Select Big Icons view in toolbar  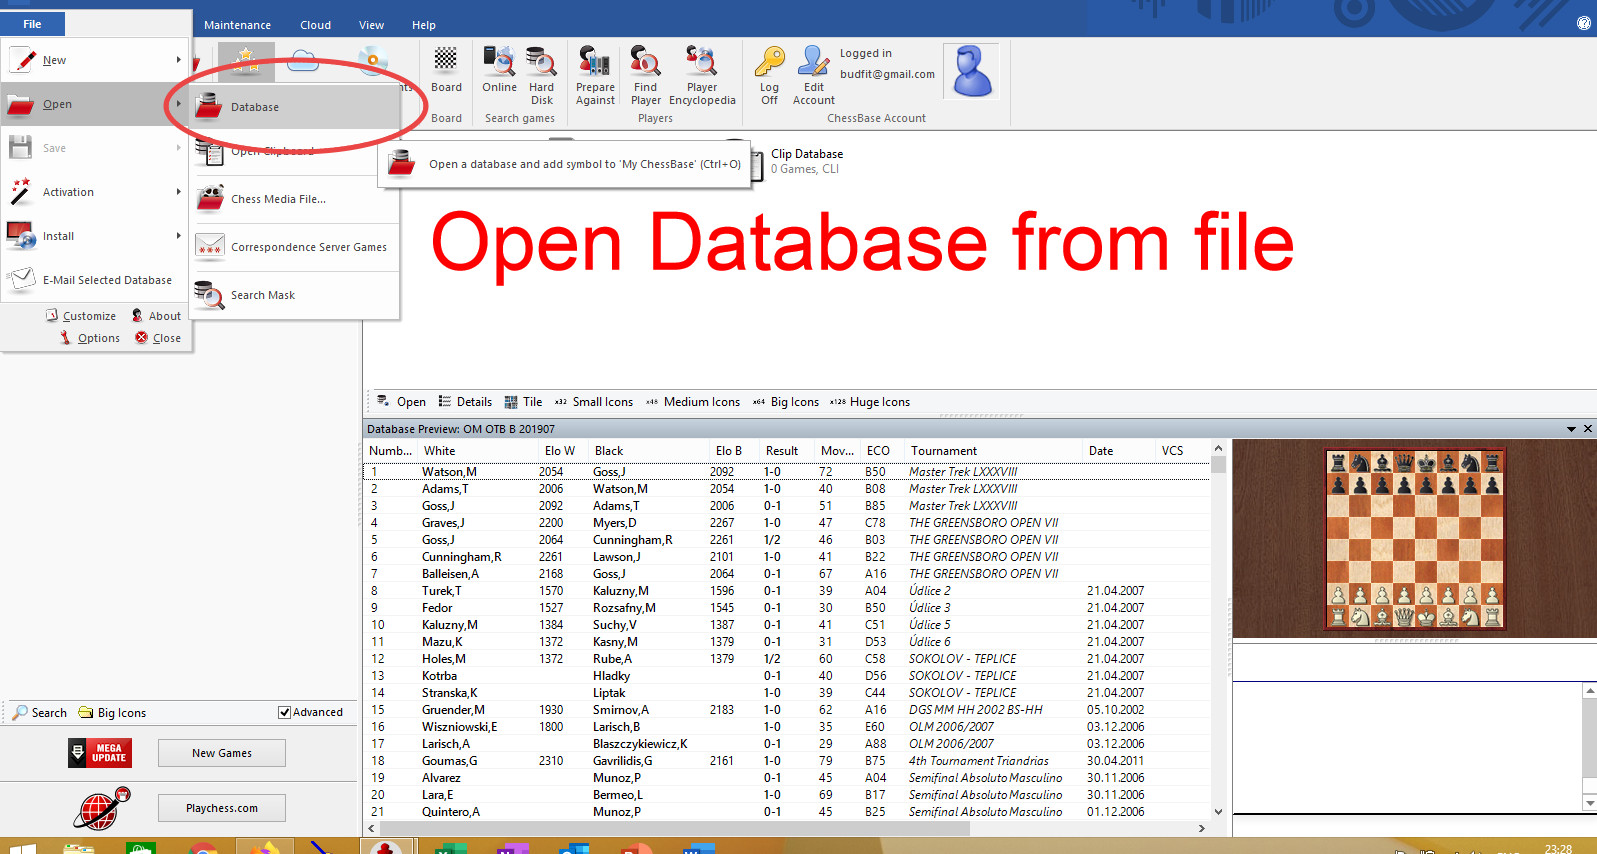(x=786, y=402)
